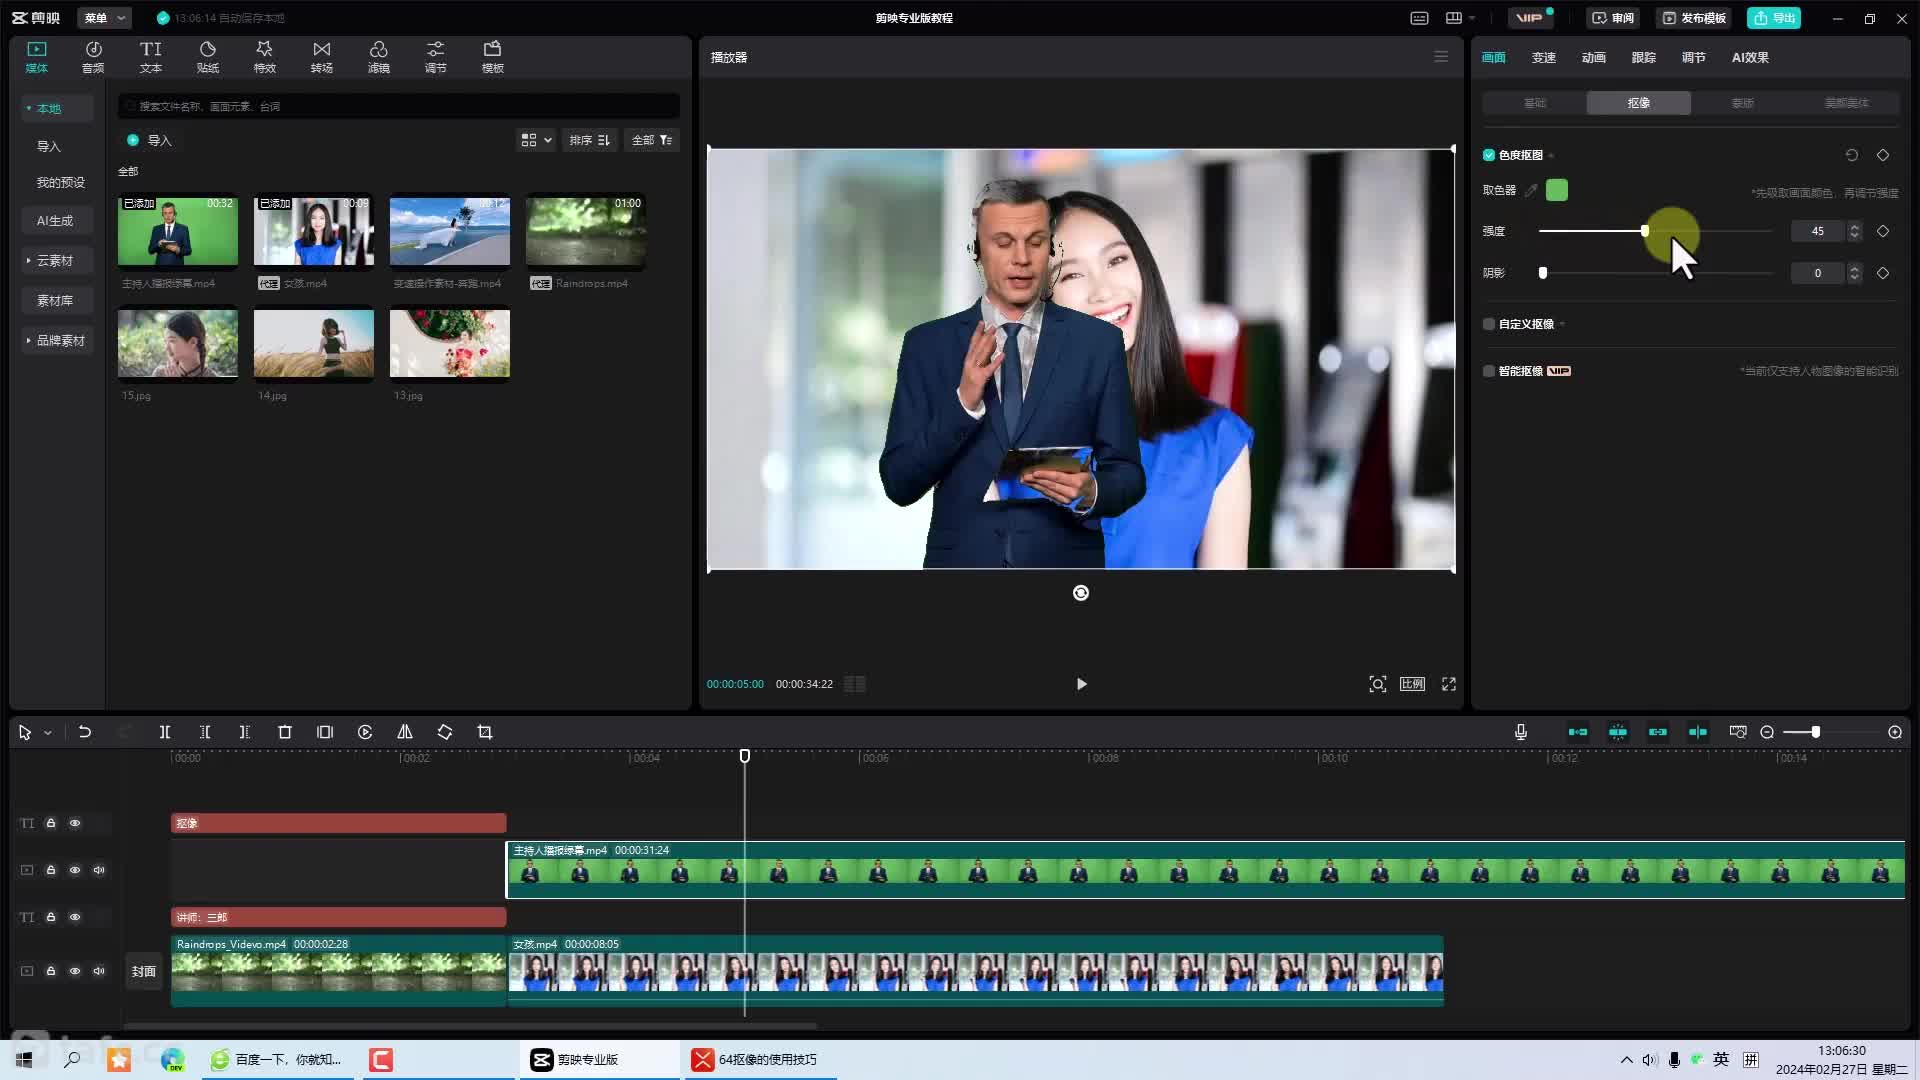Expand the 云素材 cloud material section
Image resolution: width=1920 pixels, height=1080 pixels.
55,260
